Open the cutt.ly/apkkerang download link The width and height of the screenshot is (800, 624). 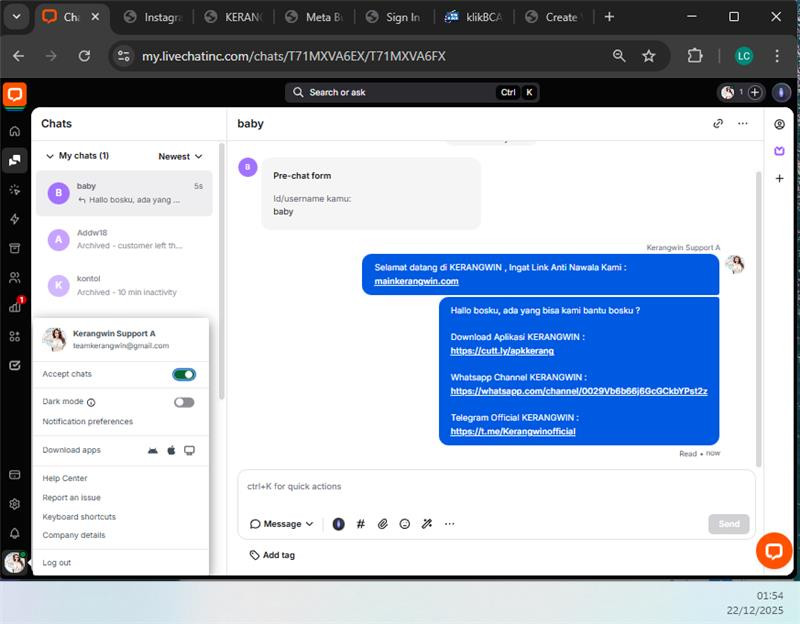(502, 351)
